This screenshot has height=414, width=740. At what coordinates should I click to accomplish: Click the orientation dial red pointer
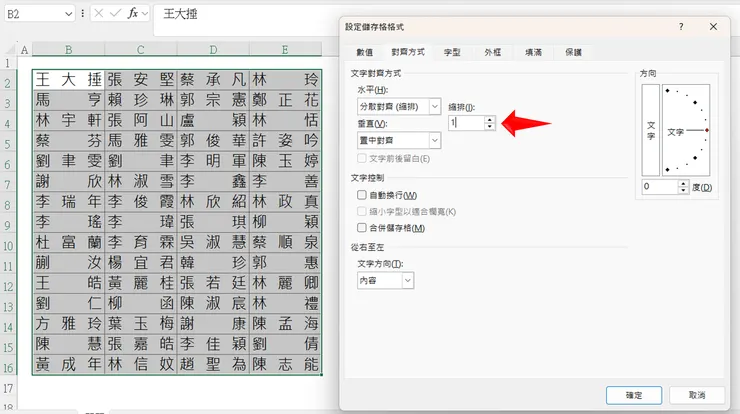pyautogui.click(x=706, y=130)
